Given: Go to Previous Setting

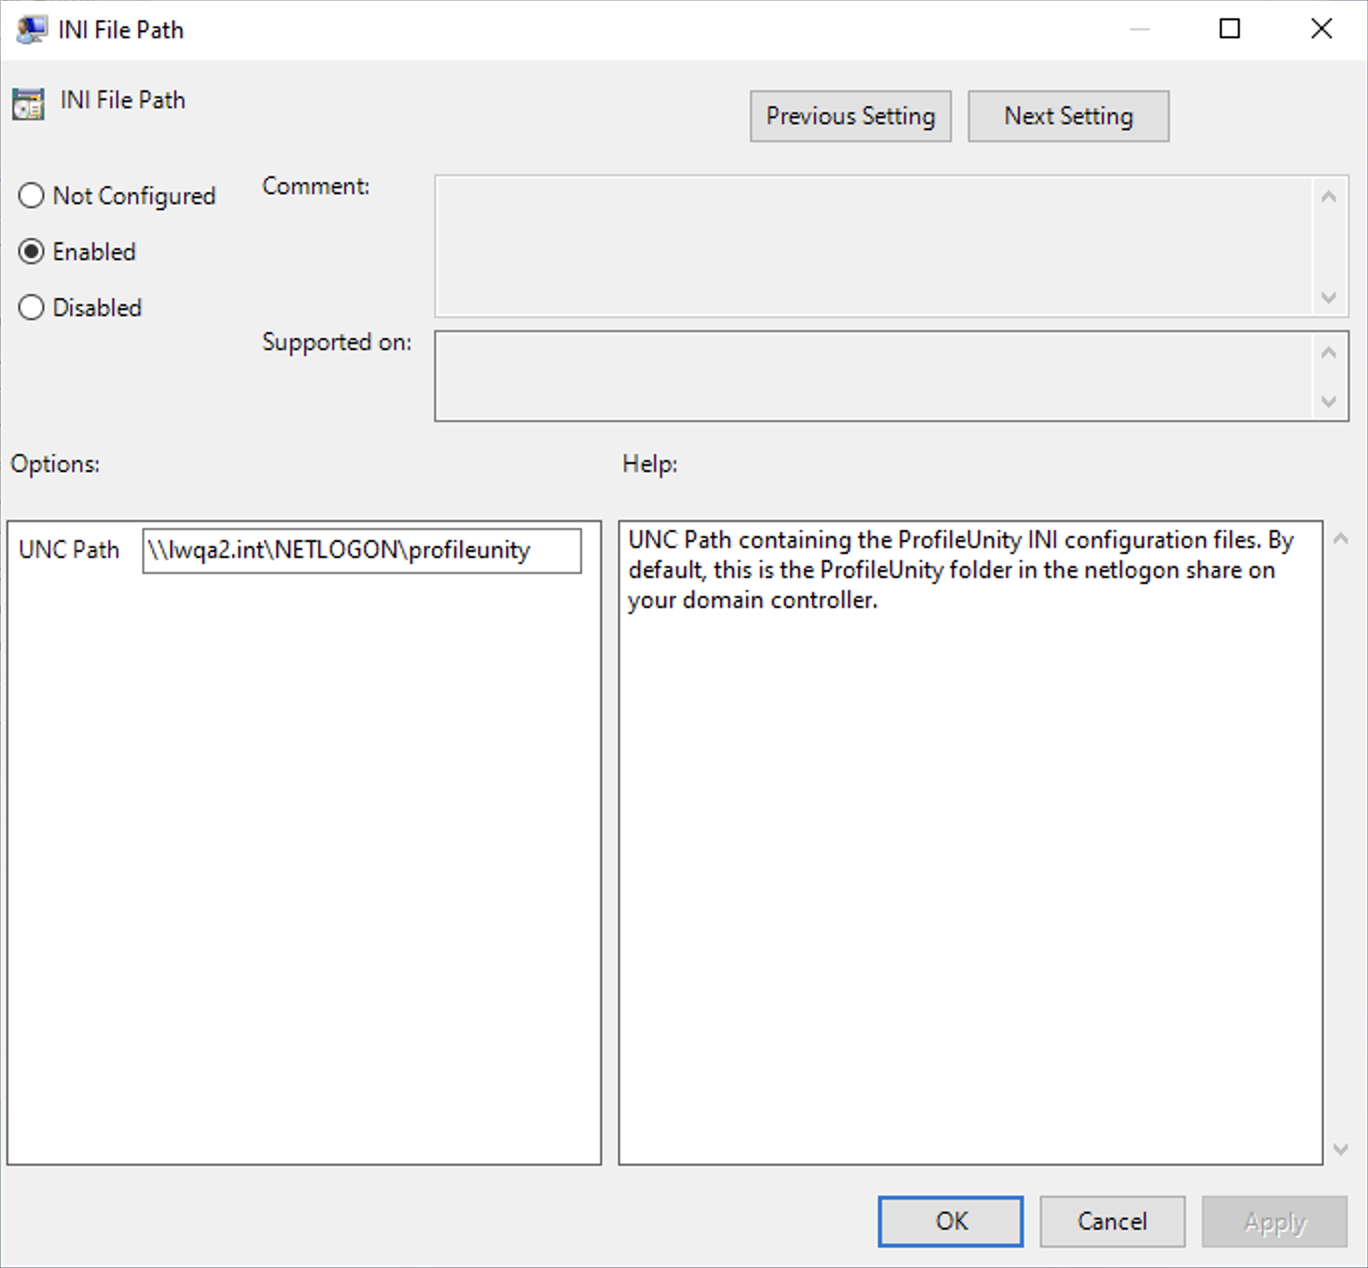Looking at the screenshot, I should 850,117.
